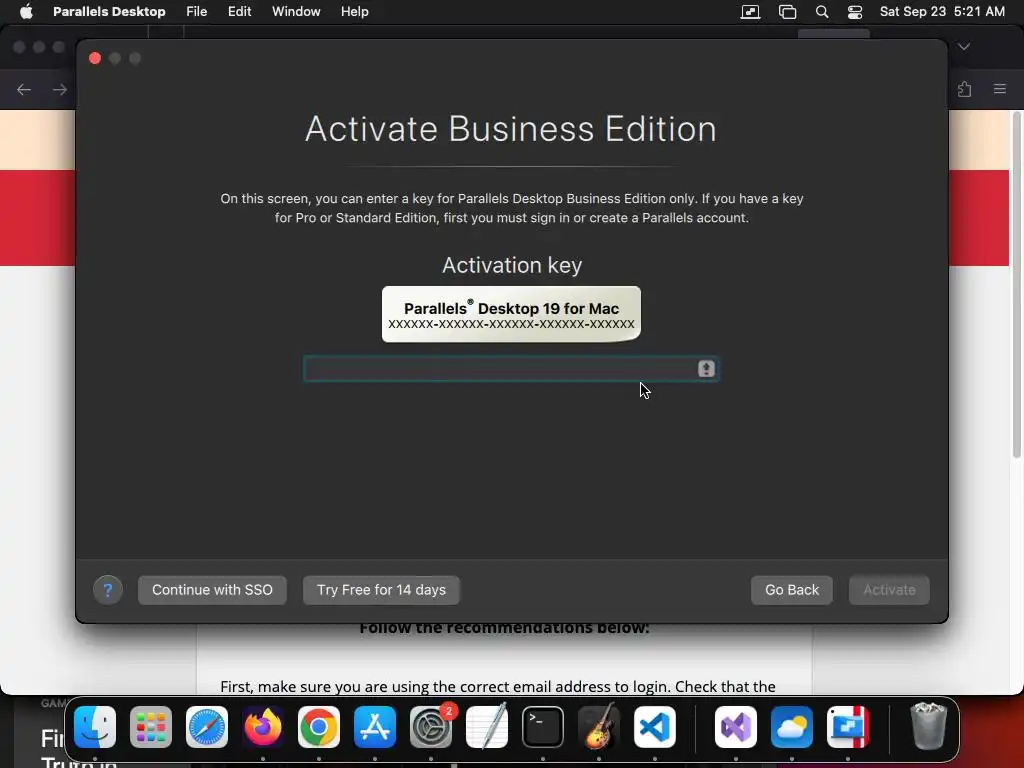Open Firefox from the dock
Screen dimensions: 1024x768
[x=263, y=727]
